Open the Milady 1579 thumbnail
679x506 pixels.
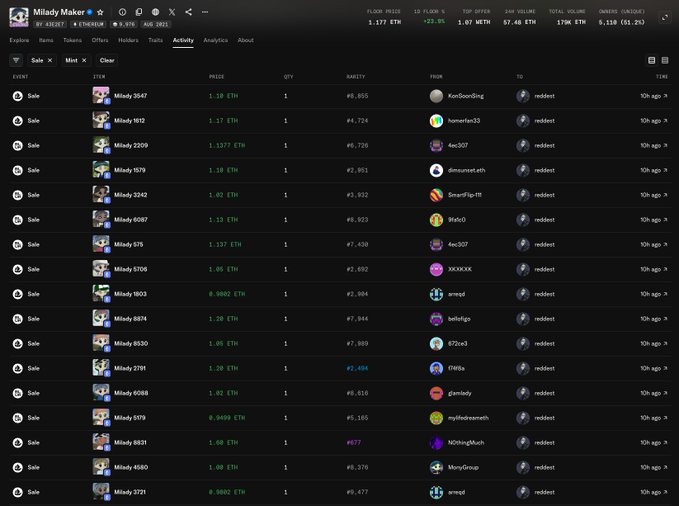(101, 170)
